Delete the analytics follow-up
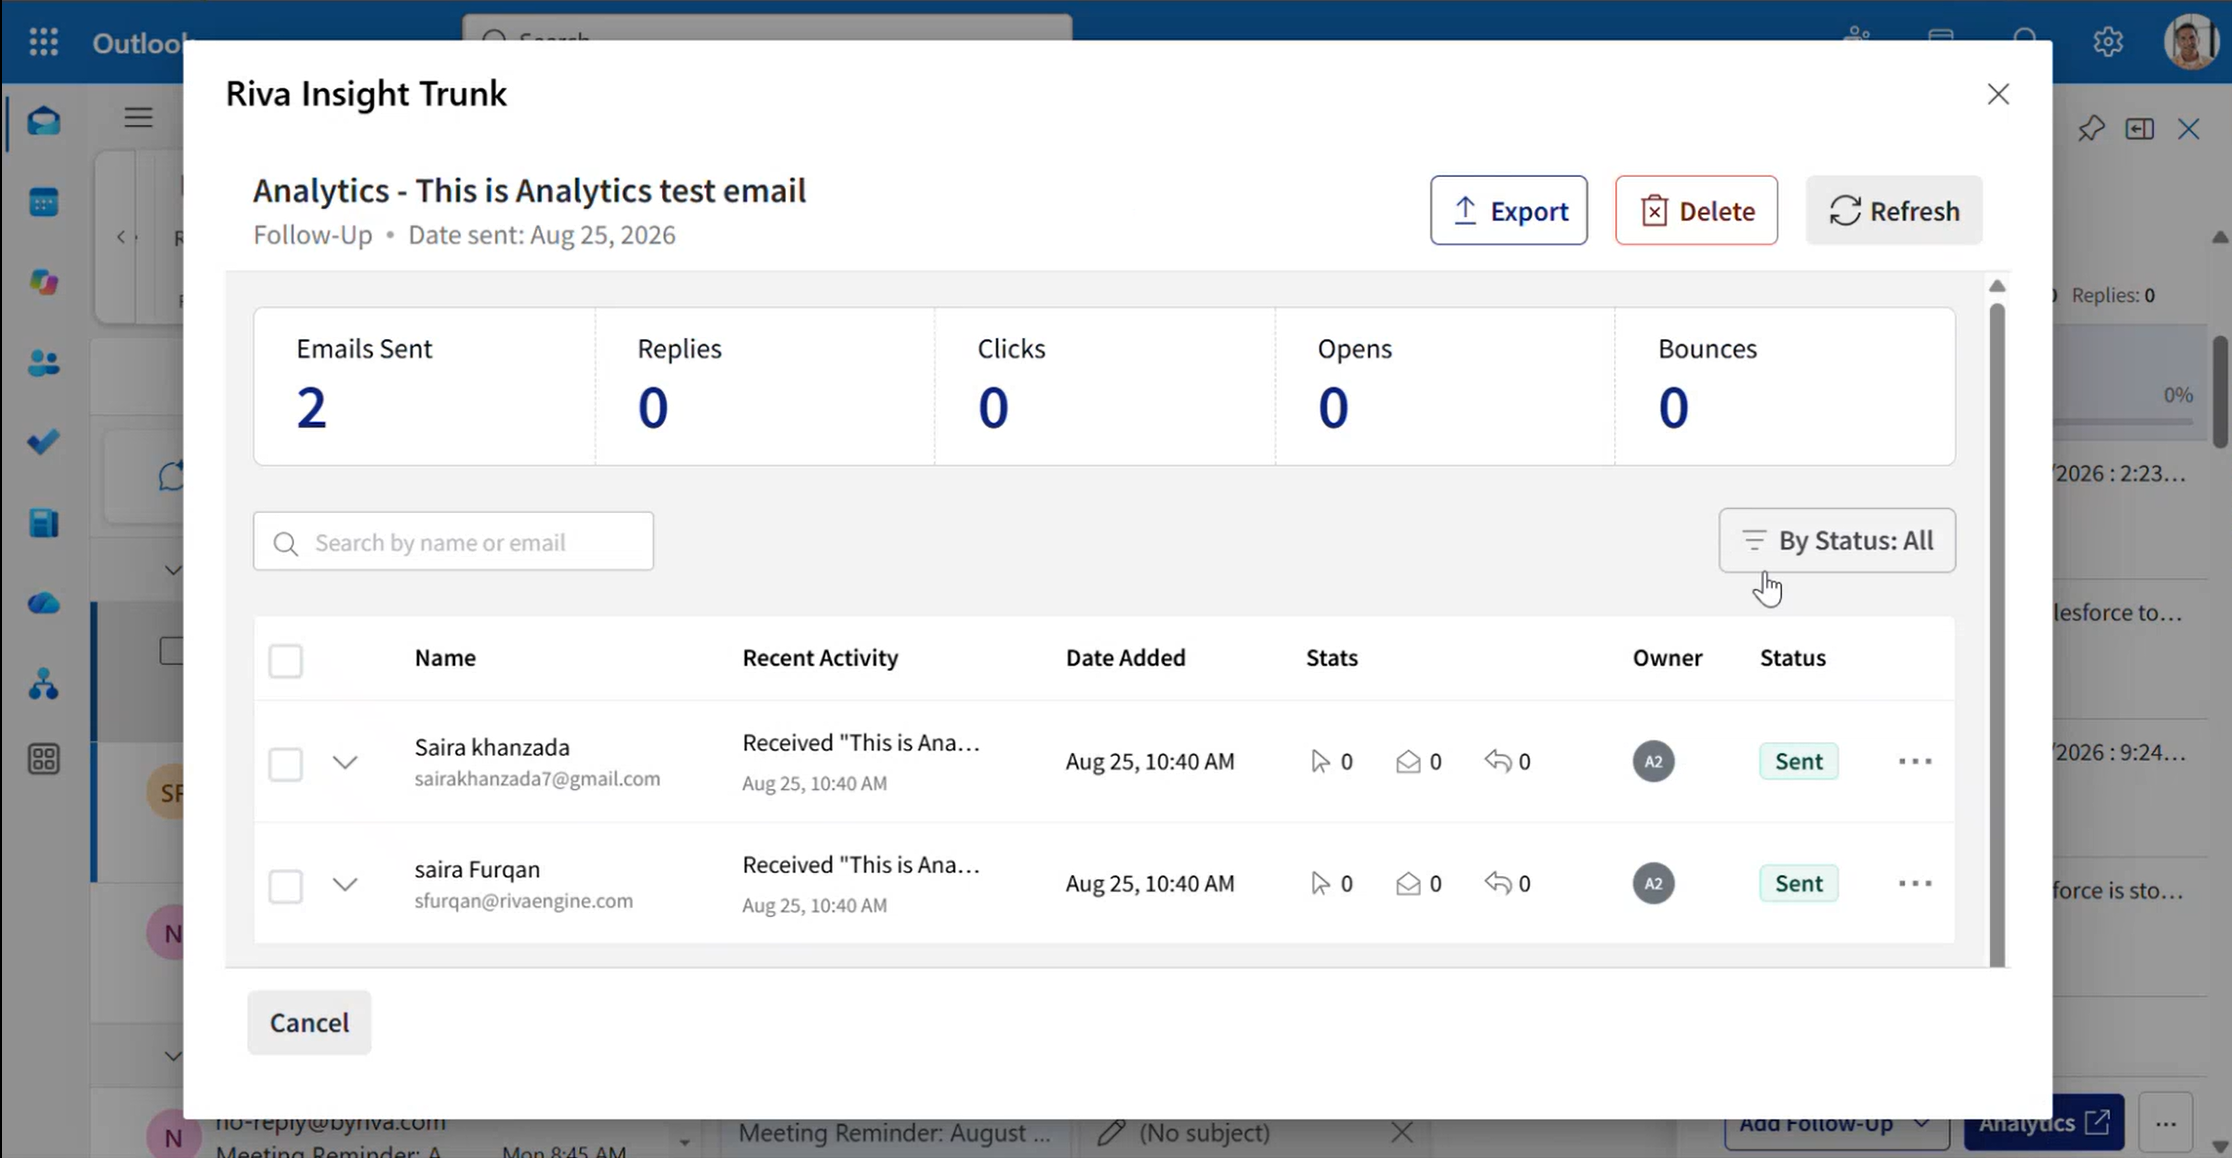This screenshot has height=1158, width=2232. pos(1696,210)
